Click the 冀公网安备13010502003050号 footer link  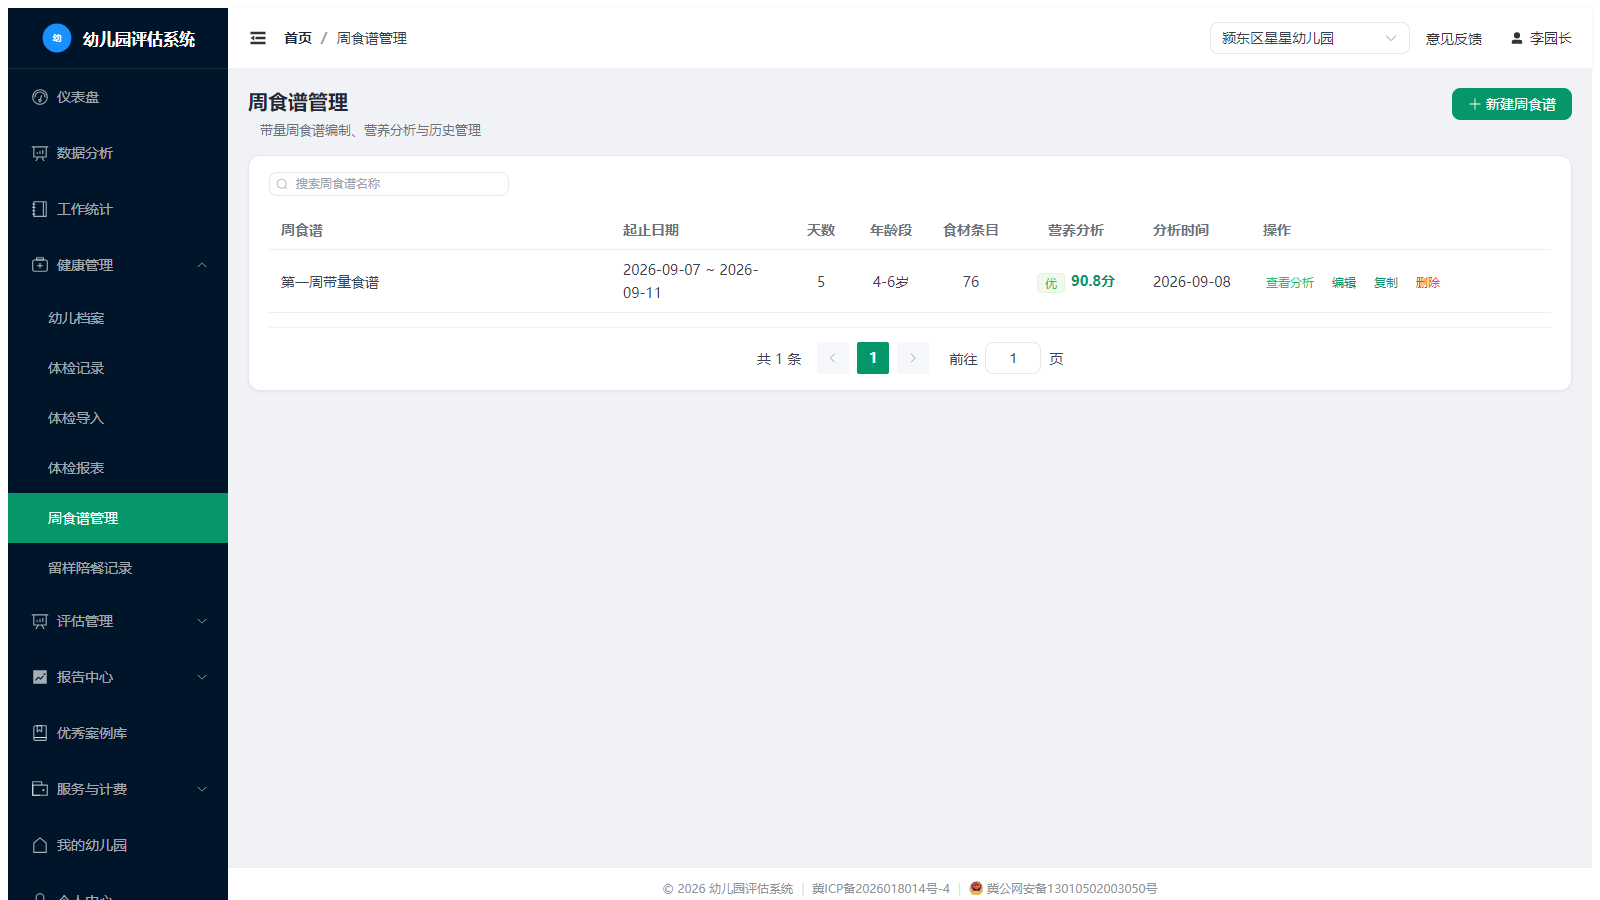click(1071, 888)
